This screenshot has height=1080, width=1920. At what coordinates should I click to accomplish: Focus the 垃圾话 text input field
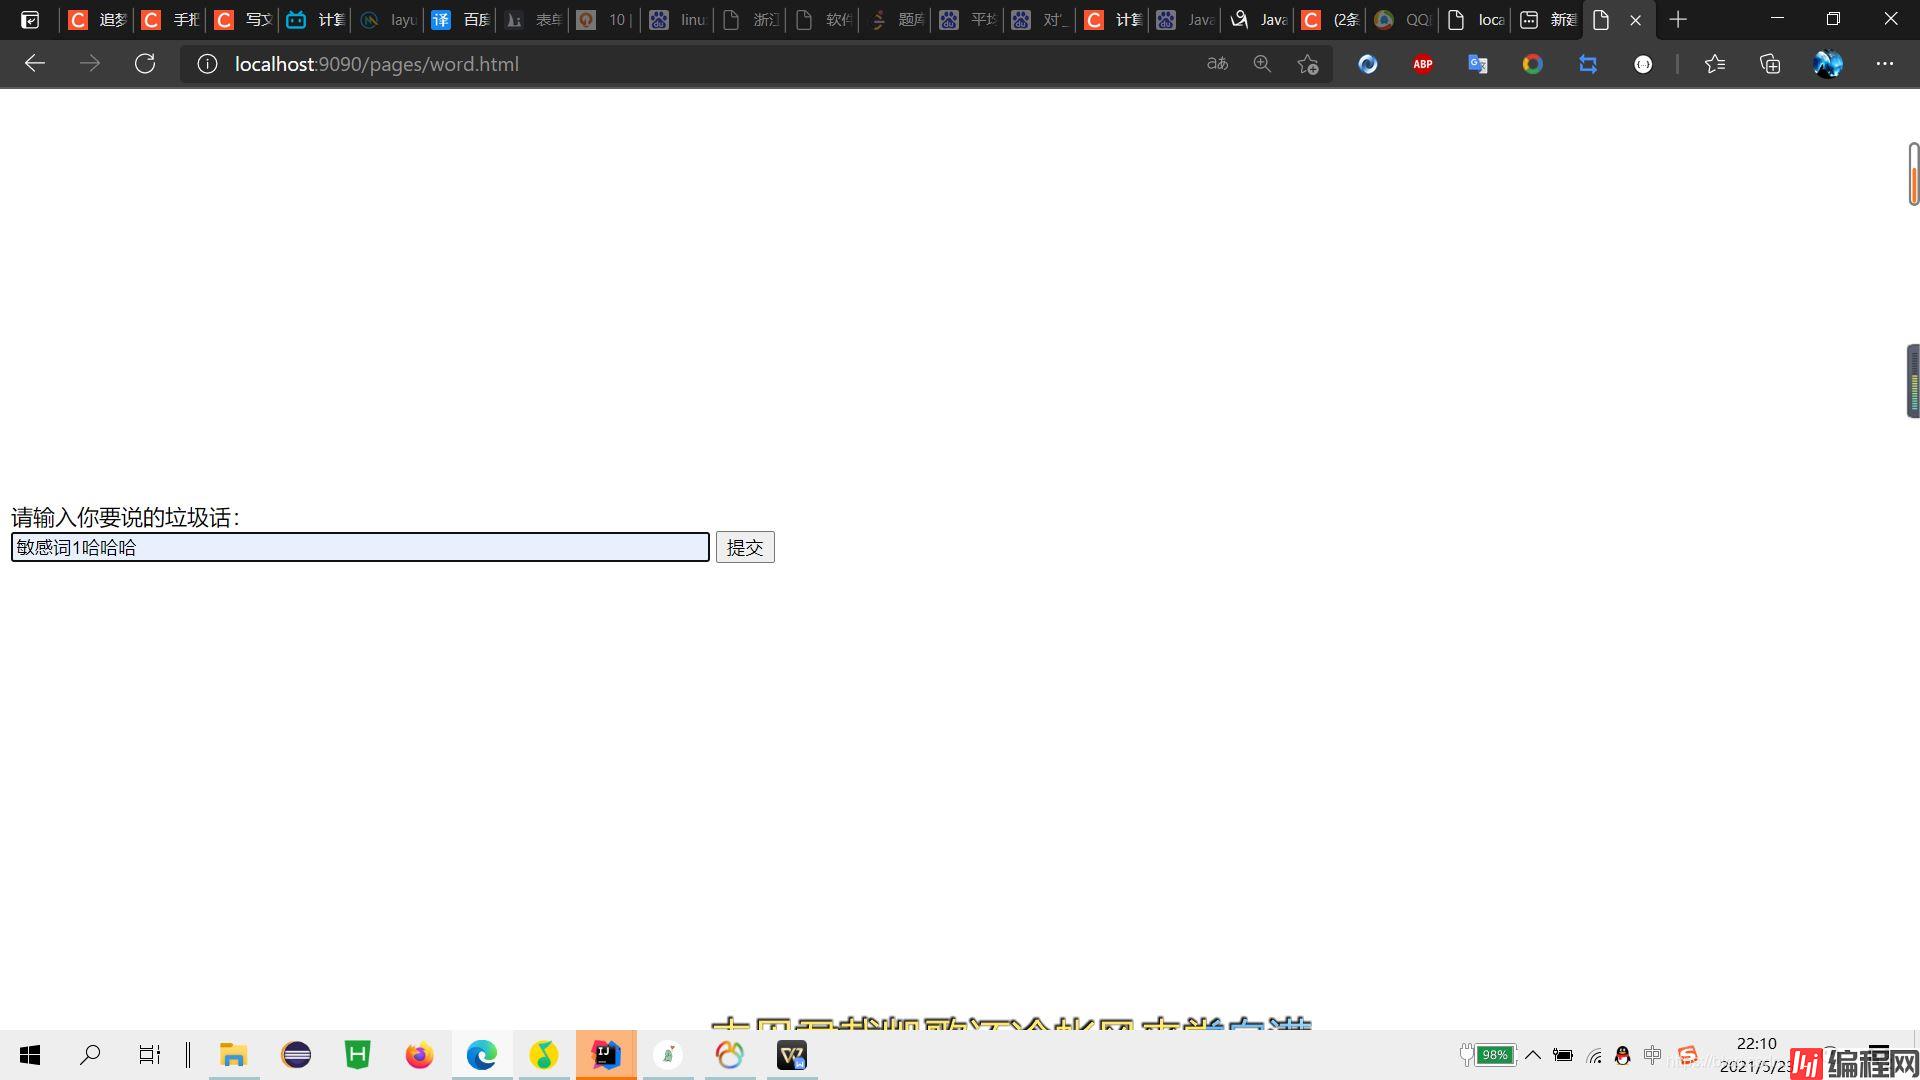(x=360, y=547)
